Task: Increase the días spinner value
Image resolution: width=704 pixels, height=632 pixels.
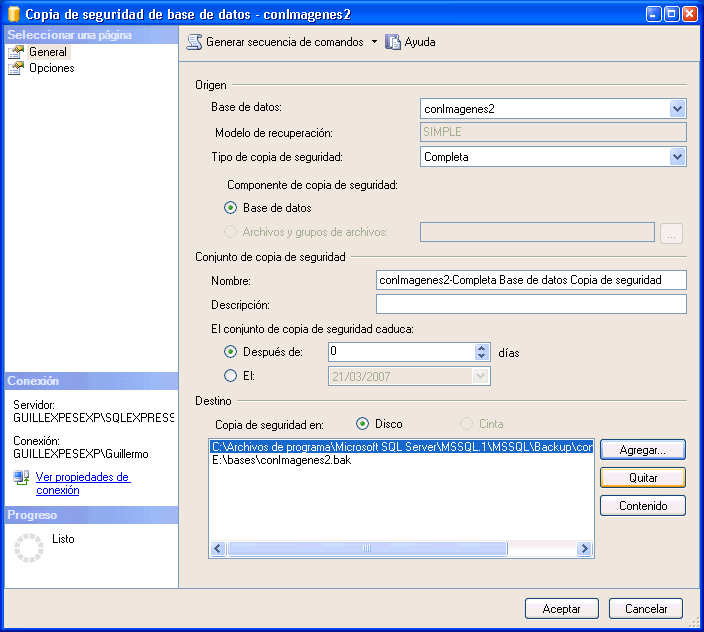Action: point(481,348)
